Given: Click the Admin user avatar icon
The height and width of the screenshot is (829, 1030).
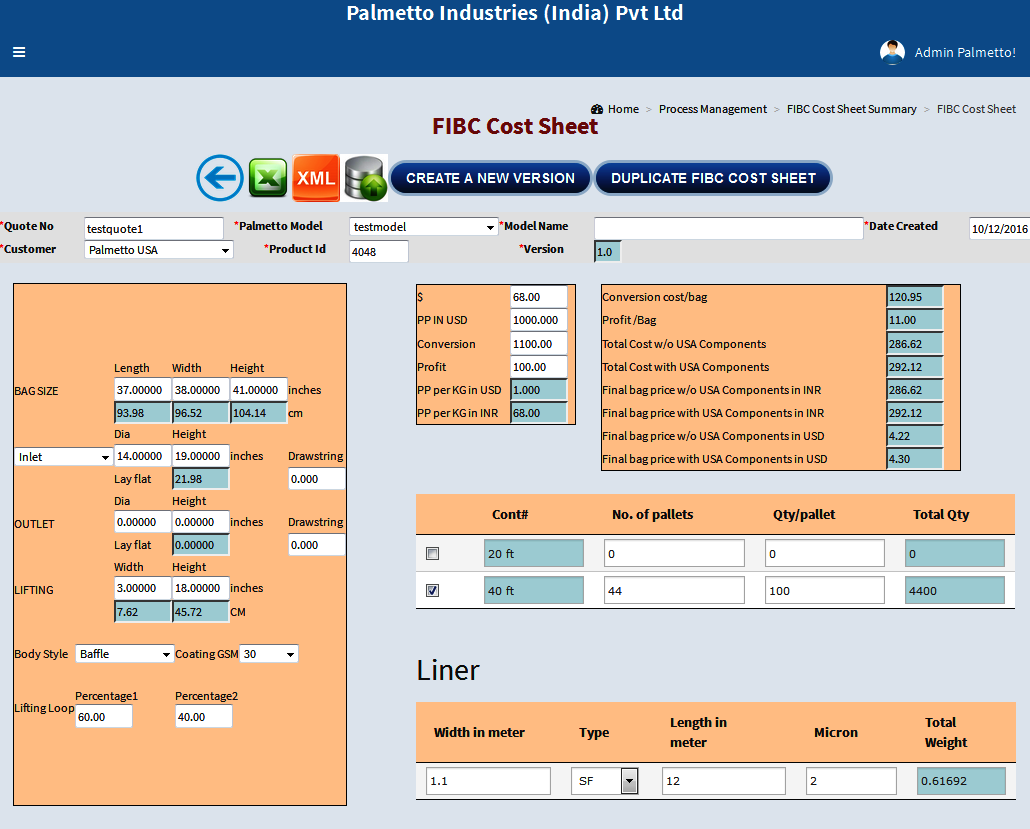Looking at the screenshot, I should pos(892,53).
